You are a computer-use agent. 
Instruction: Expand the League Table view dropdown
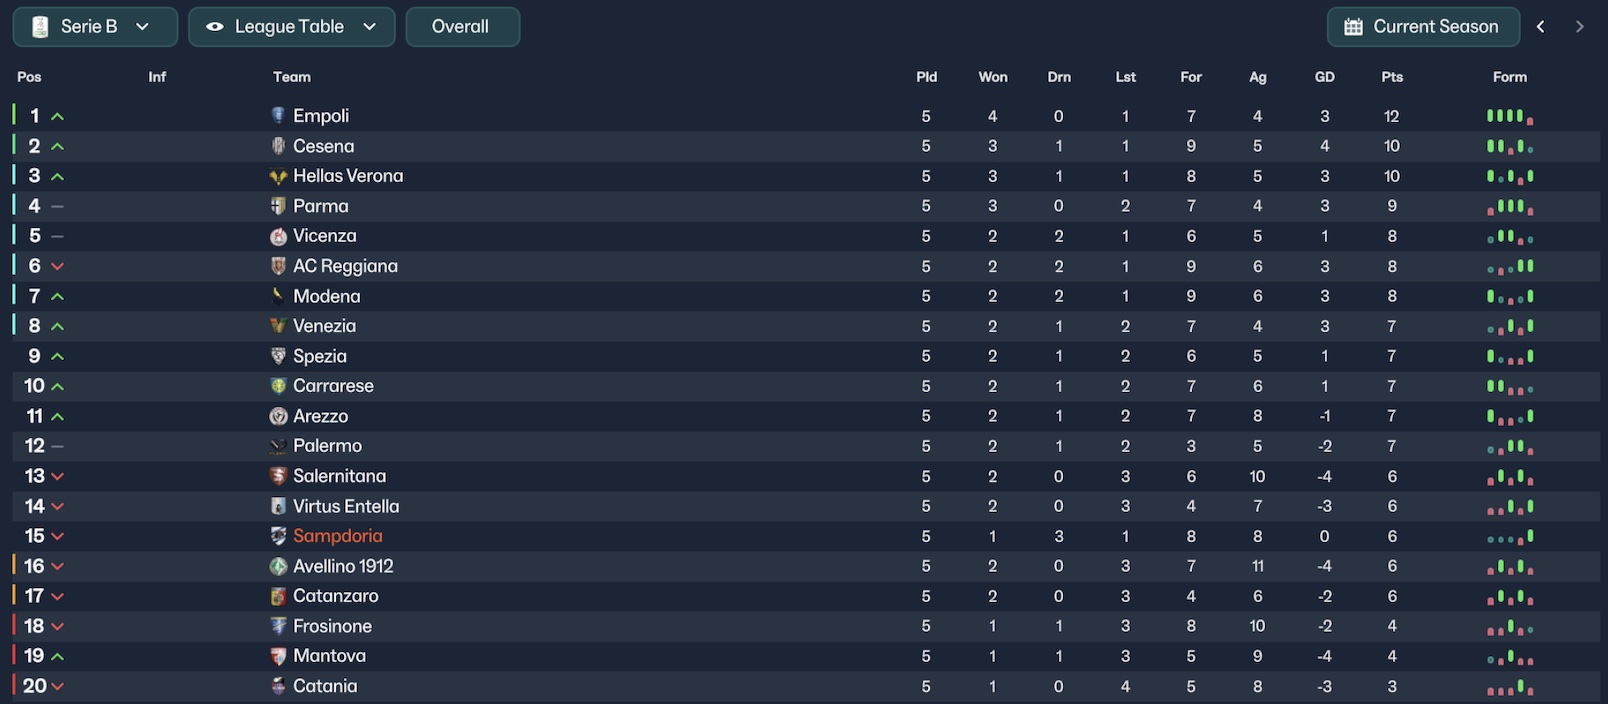[x=370, y=27]
